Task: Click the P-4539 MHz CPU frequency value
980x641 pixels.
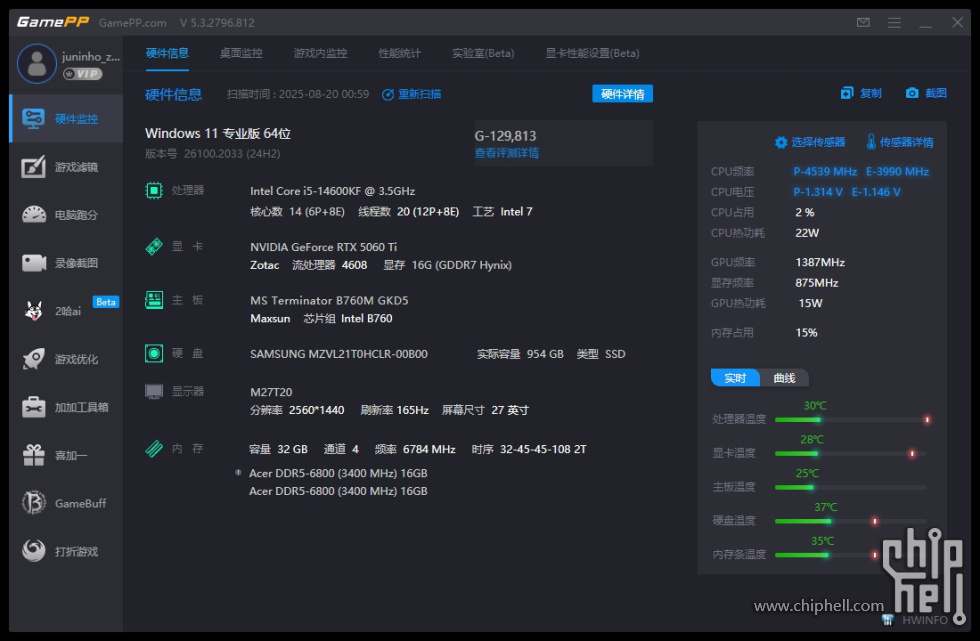Action: point(825,171)
